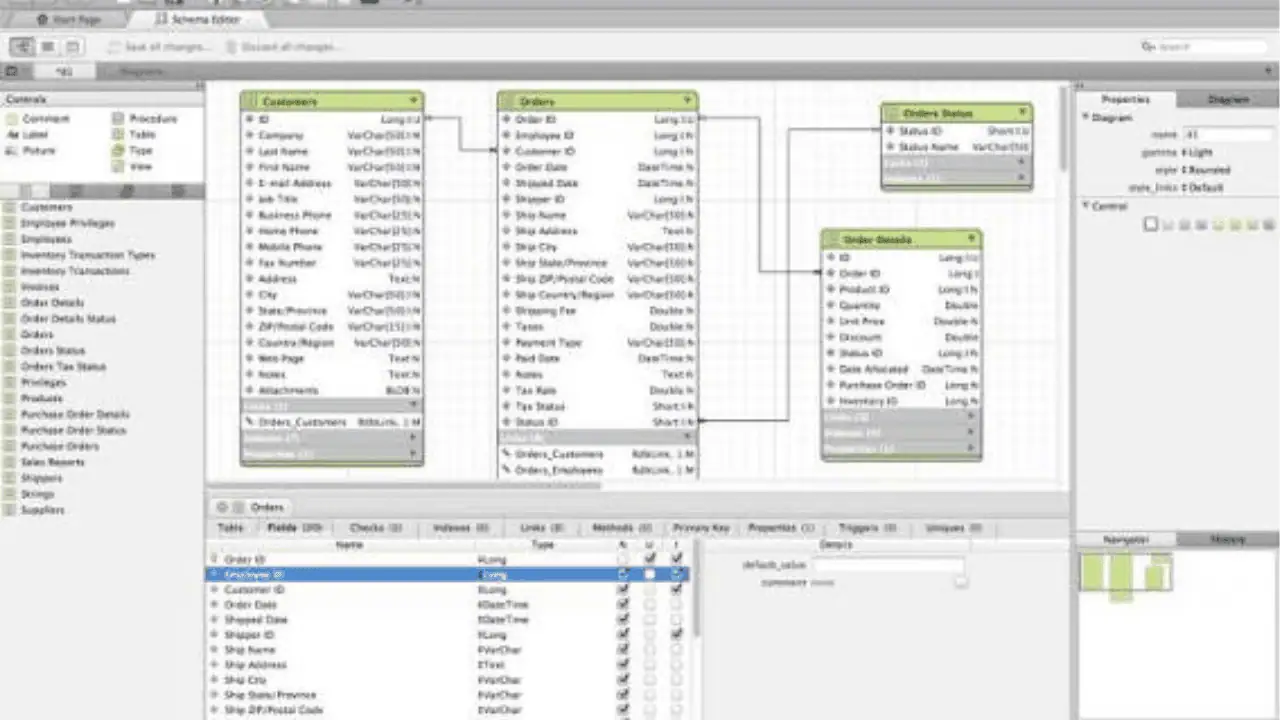Select the Type control in Controls panel
This screenshot has width=1280, height=720.
[x=133, y=150]
